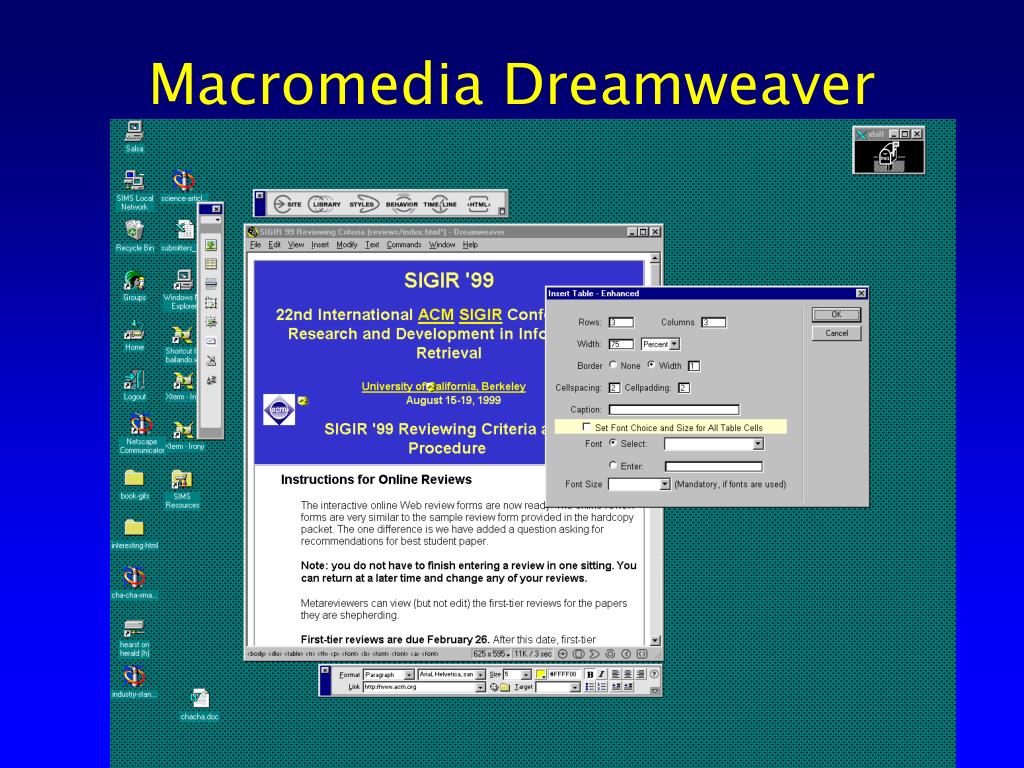The image size is (1024, 768).
Task: Click the Insert Table icon in the object palette
Action: [x=211, y=264]
